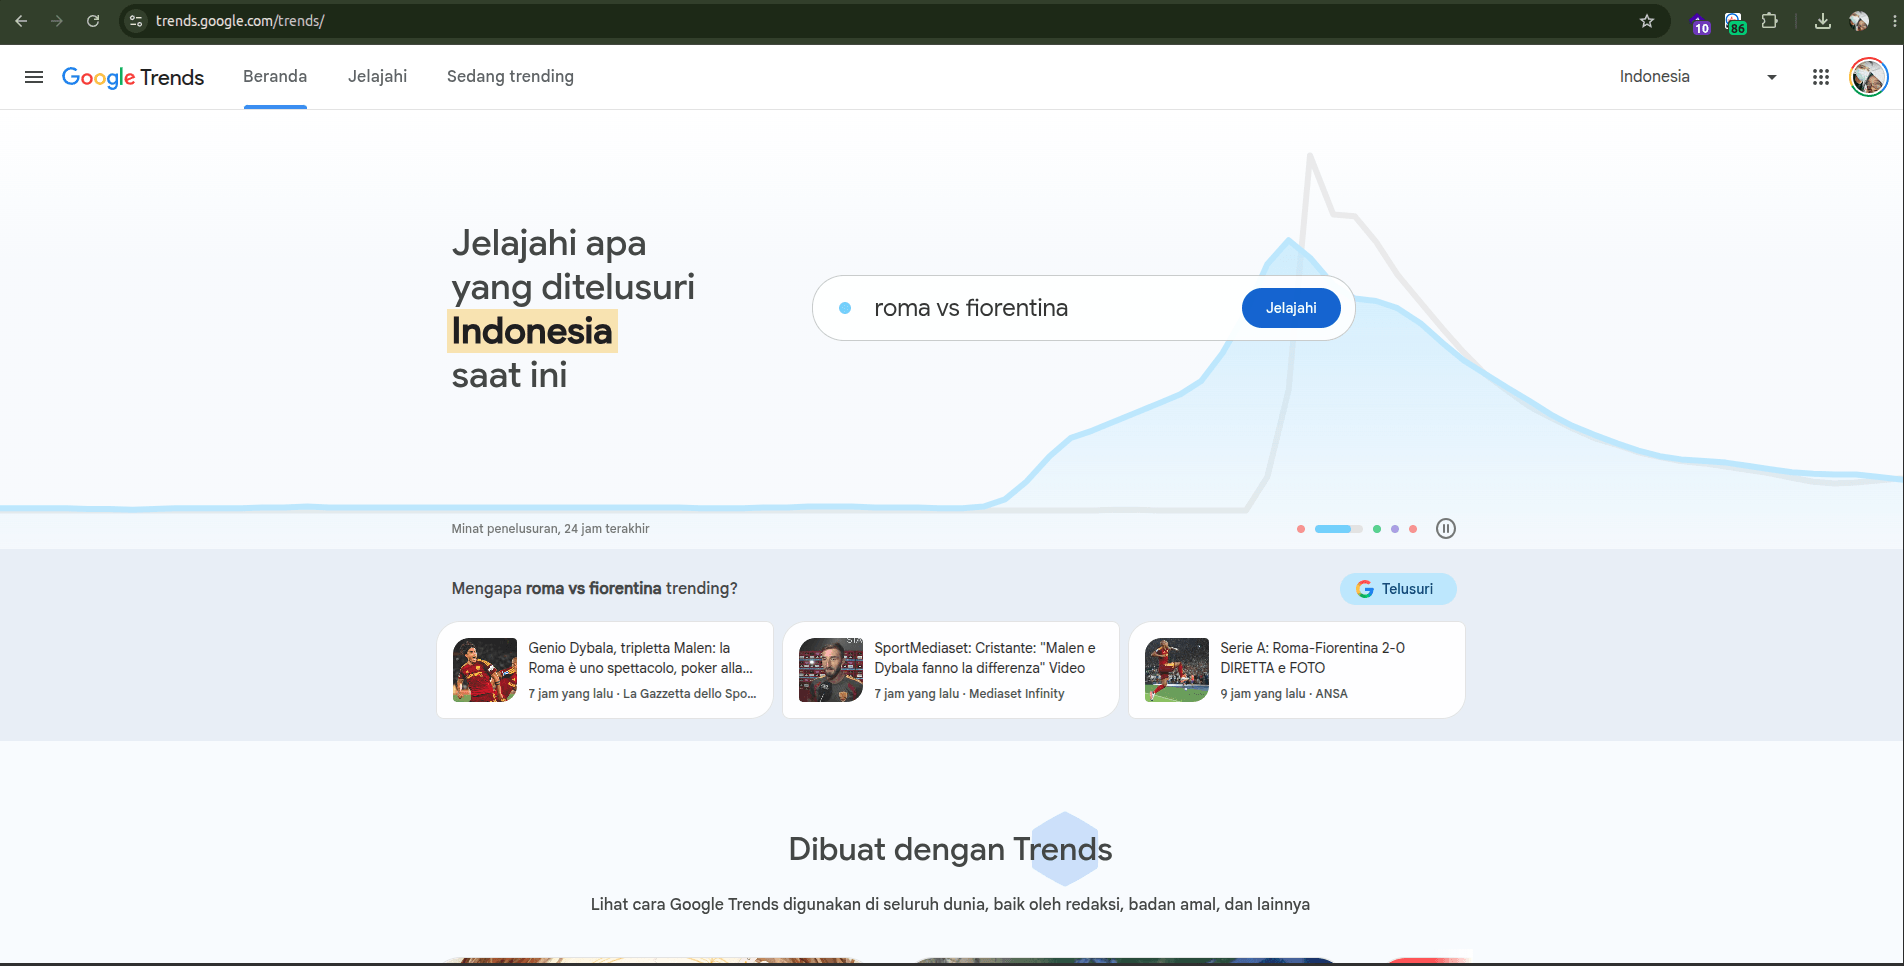
Task: Open the hamburger main menu
Action: tap(34, 77)
